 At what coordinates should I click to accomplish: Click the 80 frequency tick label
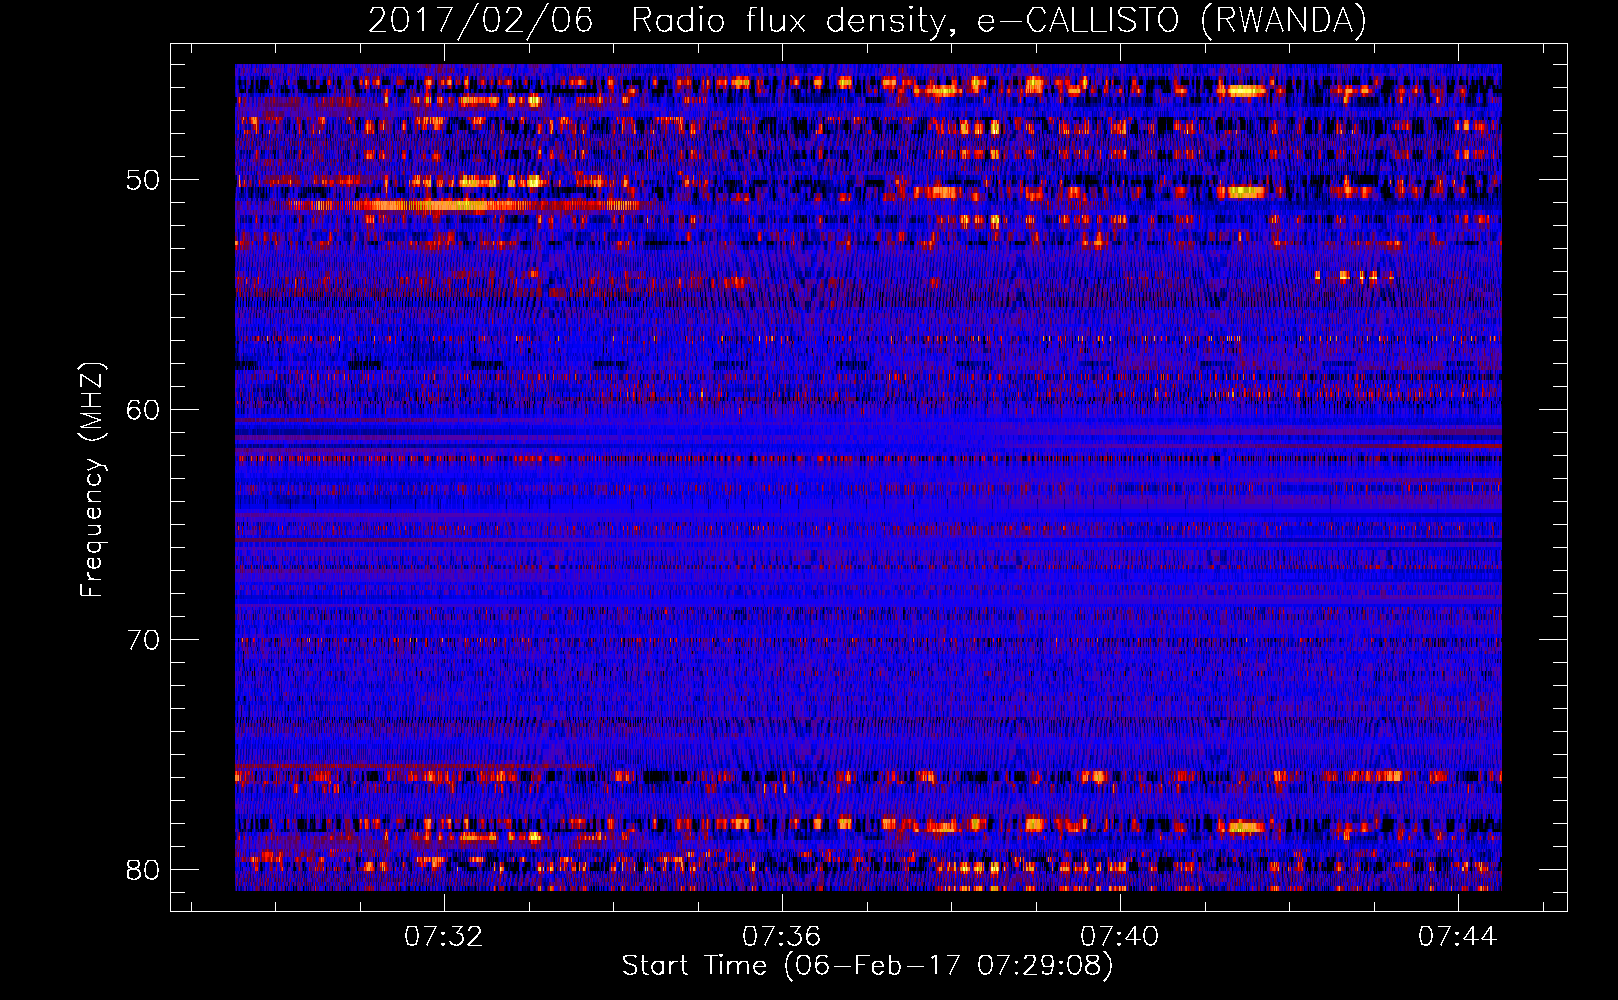pos(143,870)
